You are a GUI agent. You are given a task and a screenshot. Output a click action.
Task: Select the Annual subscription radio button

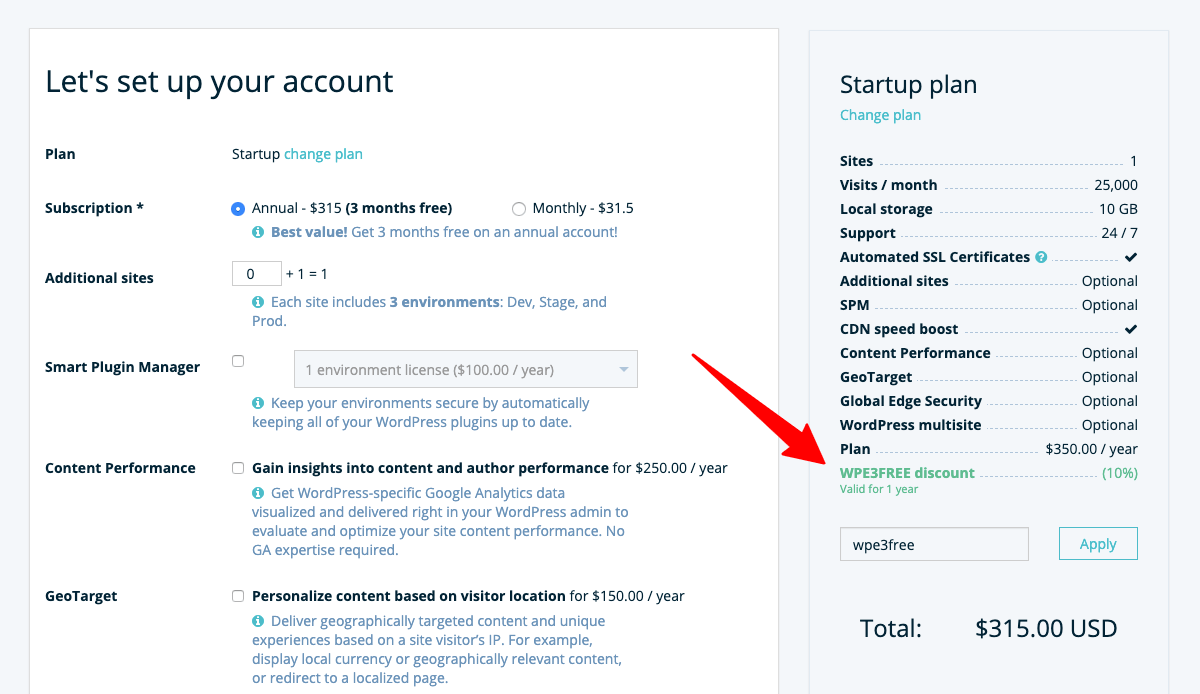(238, 208)
